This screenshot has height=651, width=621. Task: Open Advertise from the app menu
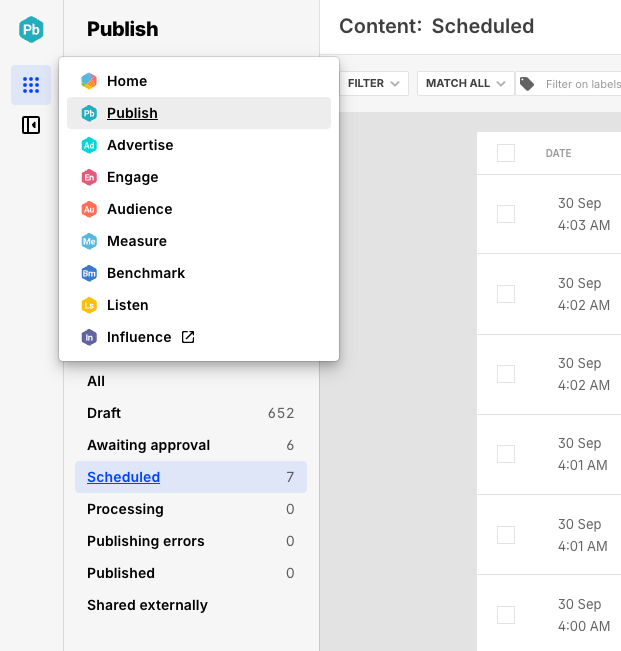(199, 145)
